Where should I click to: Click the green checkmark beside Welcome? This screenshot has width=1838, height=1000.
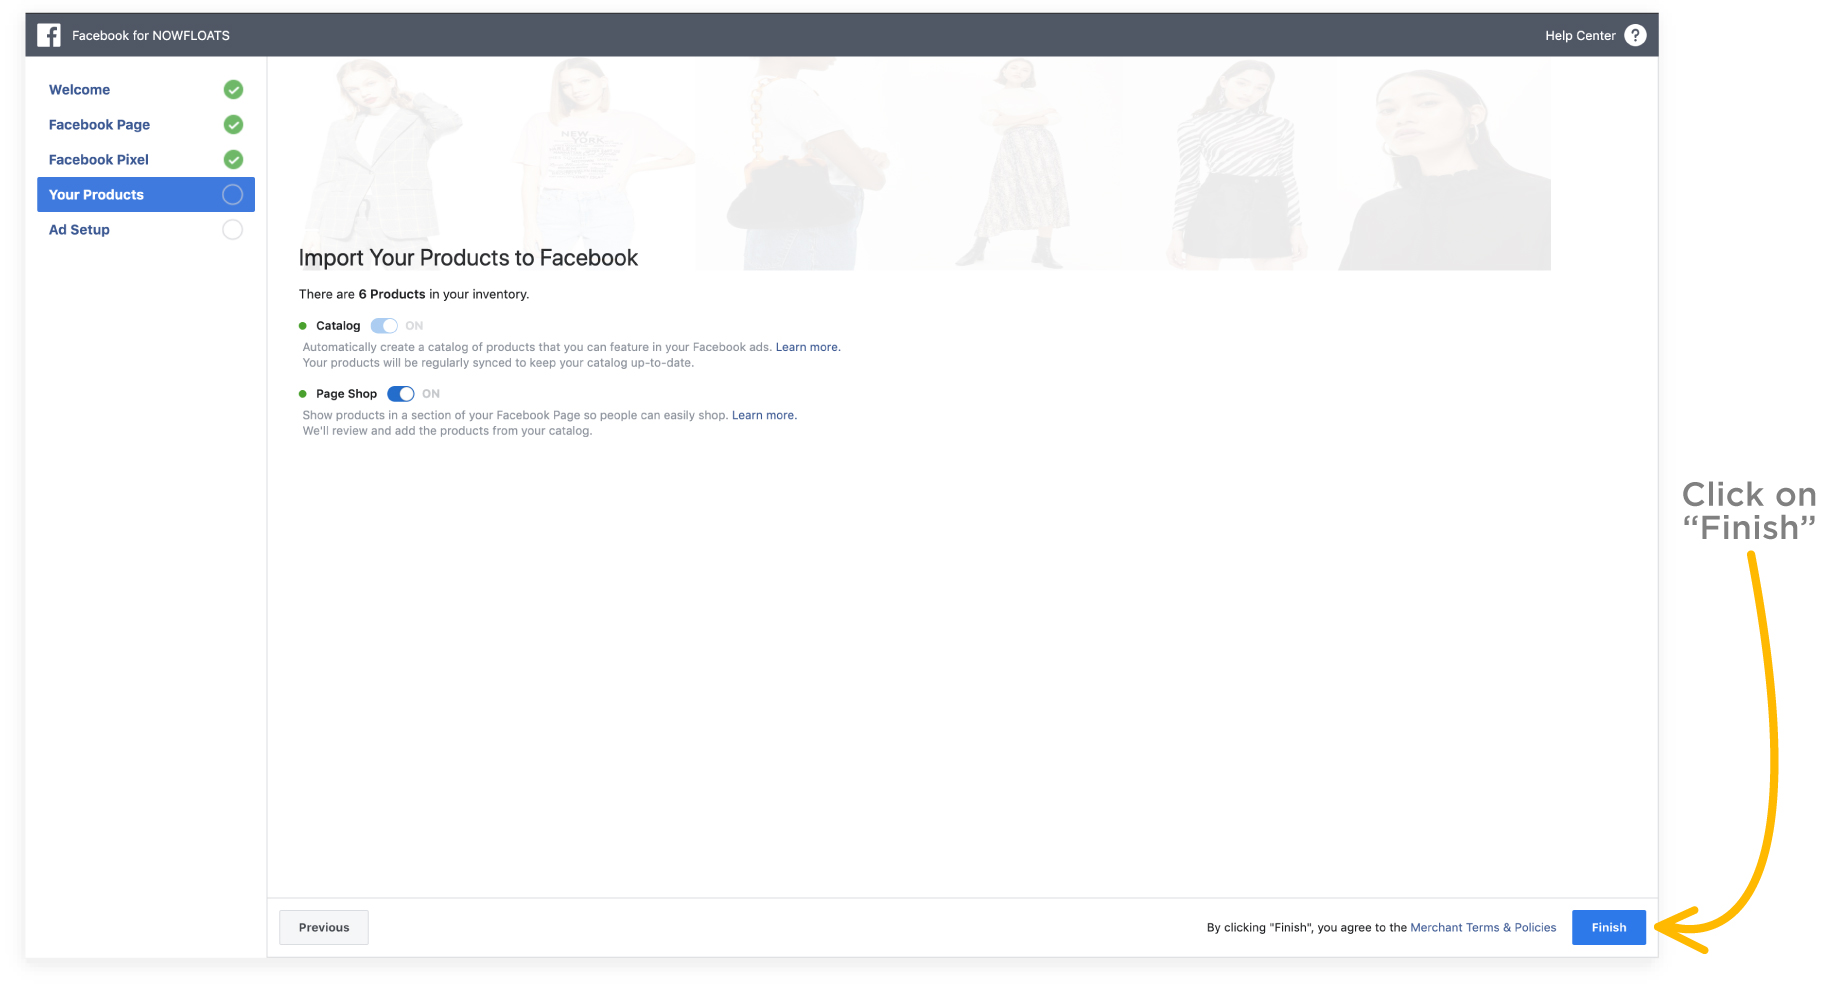click(x=233, y=90)
